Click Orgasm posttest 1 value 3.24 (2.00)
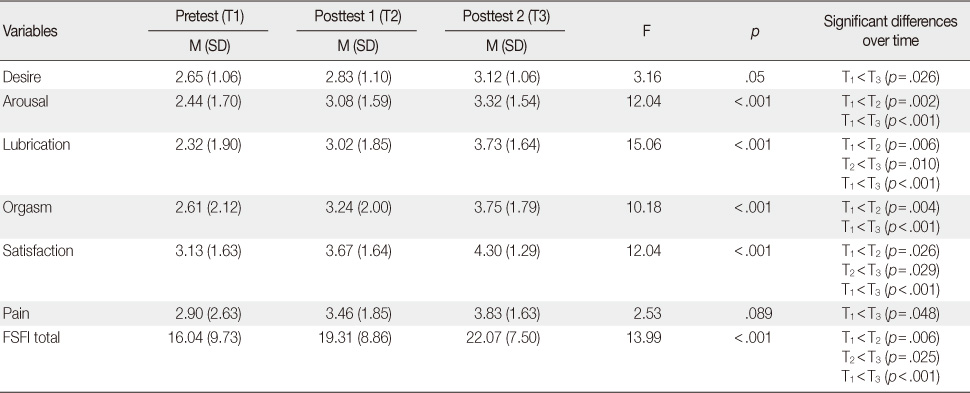970x393 pixels. (358, 207)
